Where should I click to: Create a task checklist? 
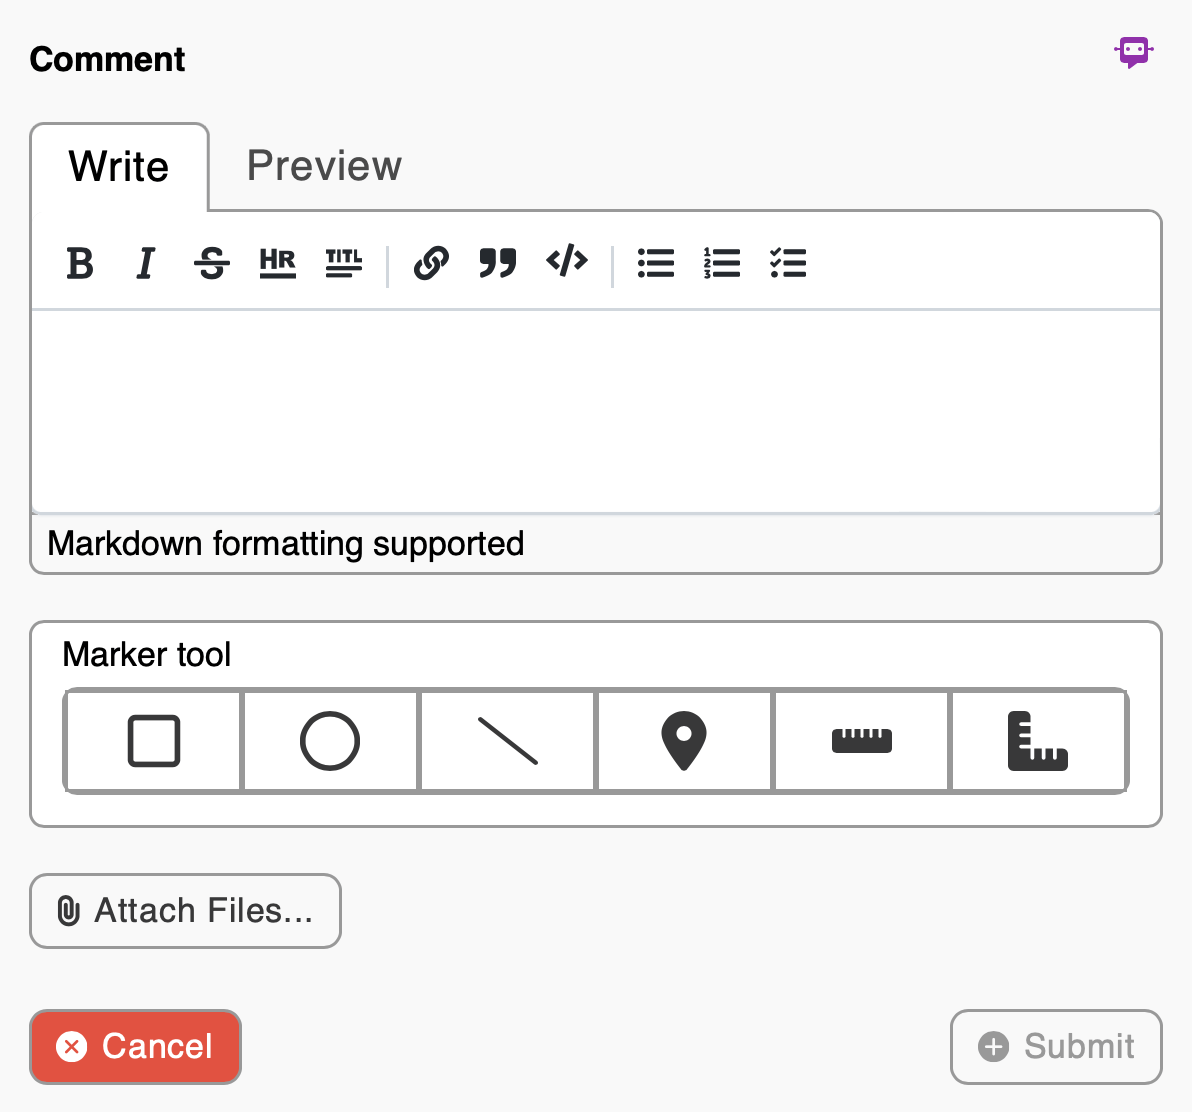(788, 263)
